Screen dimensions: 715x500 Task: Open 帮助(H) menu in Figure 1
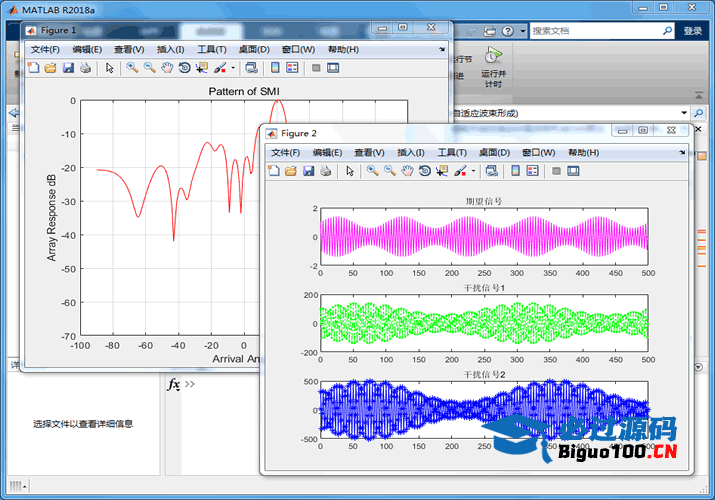click(x=343, y=49)
